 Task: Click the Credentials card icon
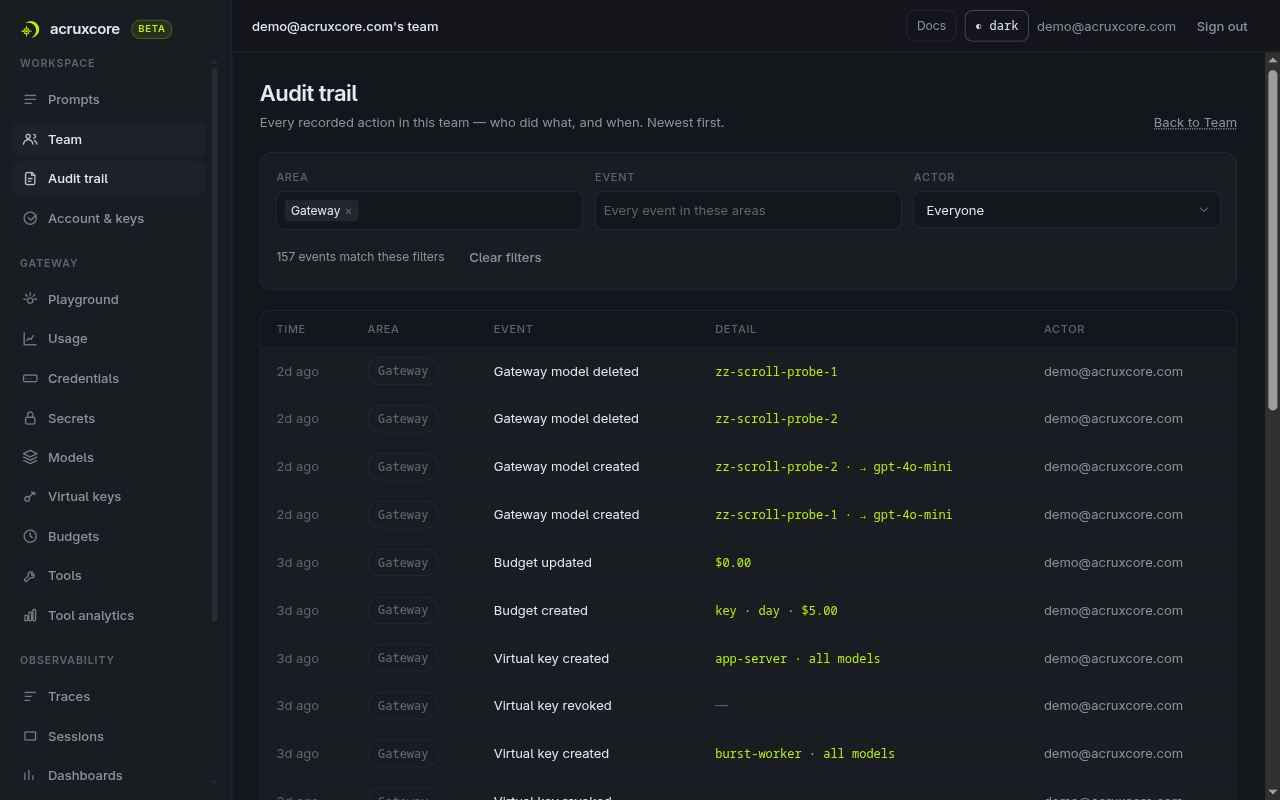pos(30,379)
